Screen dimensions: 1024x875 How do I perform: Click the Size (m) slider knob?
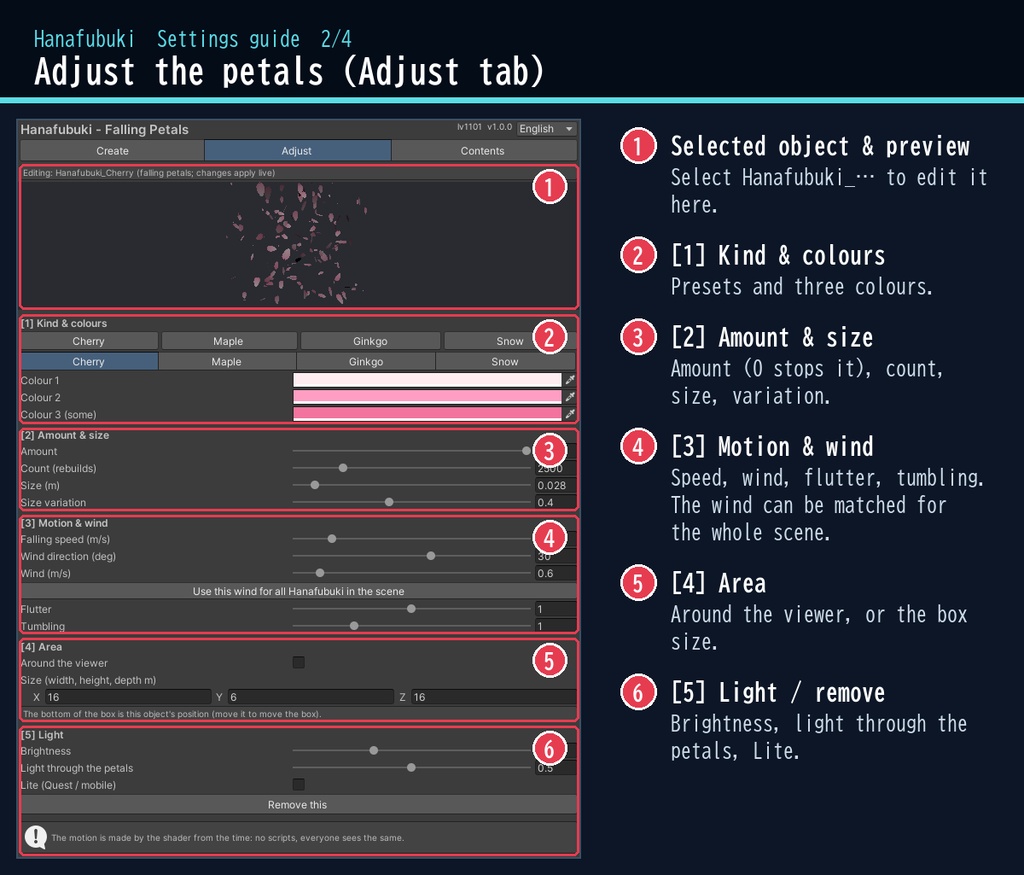[315, 485]
